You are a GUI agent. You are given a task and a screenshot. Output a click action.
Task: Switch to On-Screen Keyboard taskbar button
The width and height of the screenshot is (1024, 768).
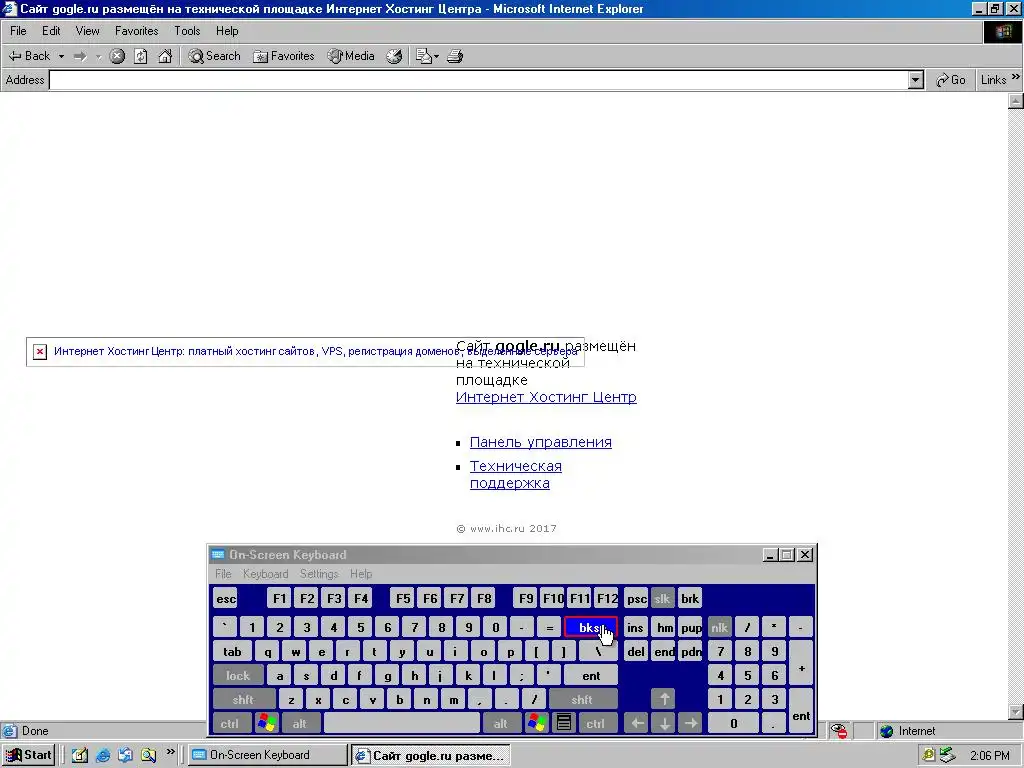tap(268, 755)
